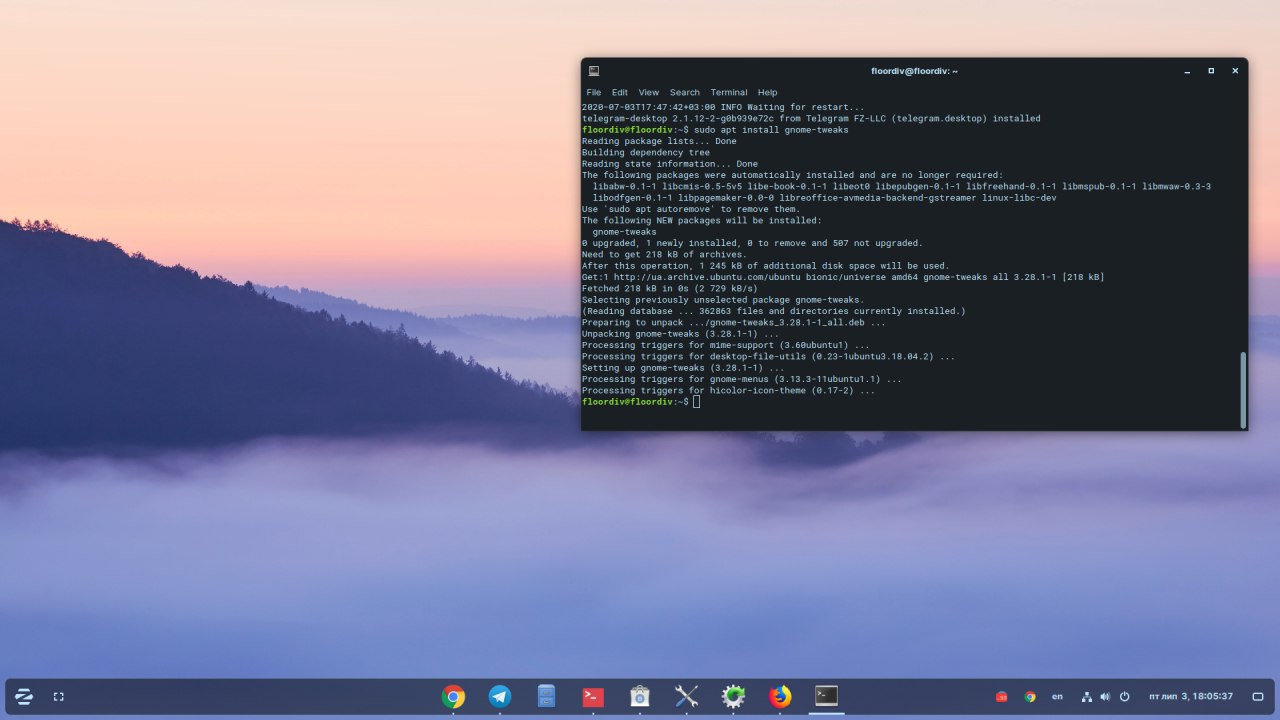Click 'Setting up gnome-tweaks (3.28.1-1)' line
This screenshot has height=720, width=1280.
tap(683, 368)
